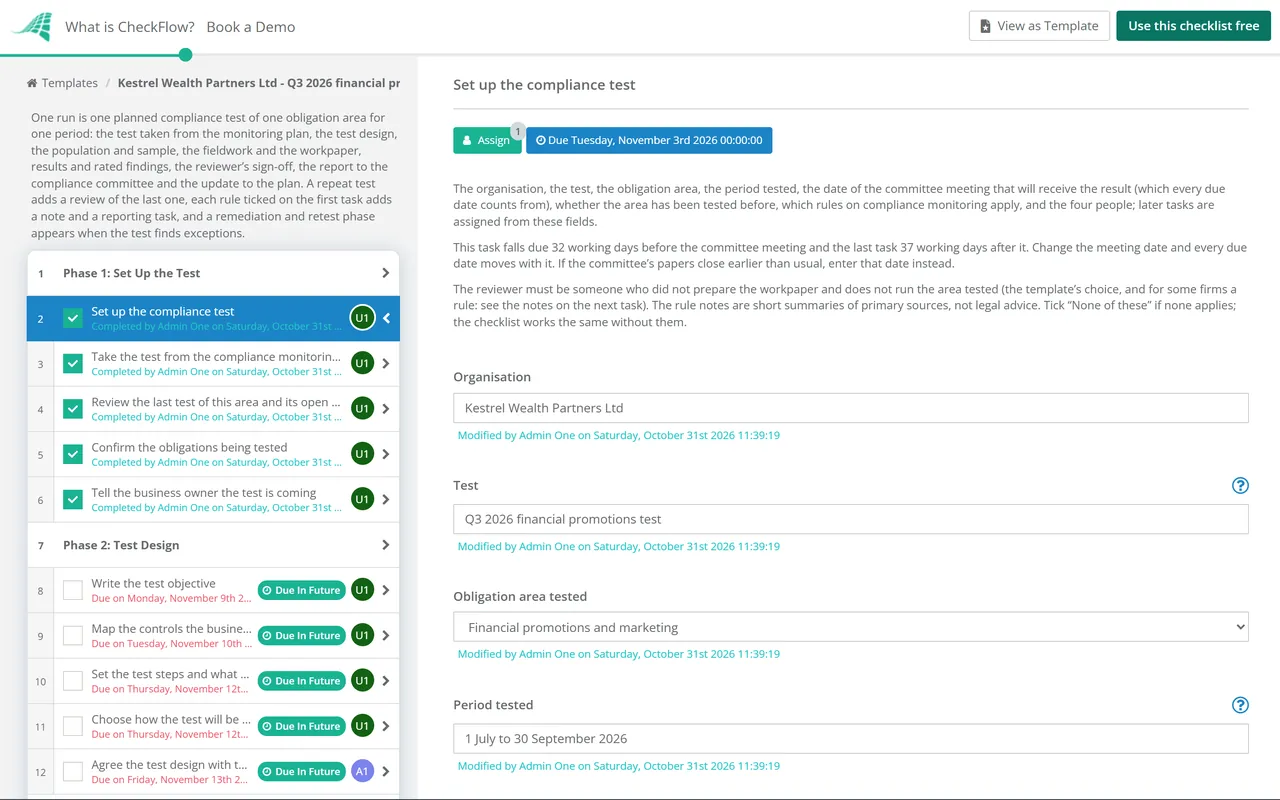Tick Write the test objective checkbox
The image size is (1280, 800).
point(73,590)
